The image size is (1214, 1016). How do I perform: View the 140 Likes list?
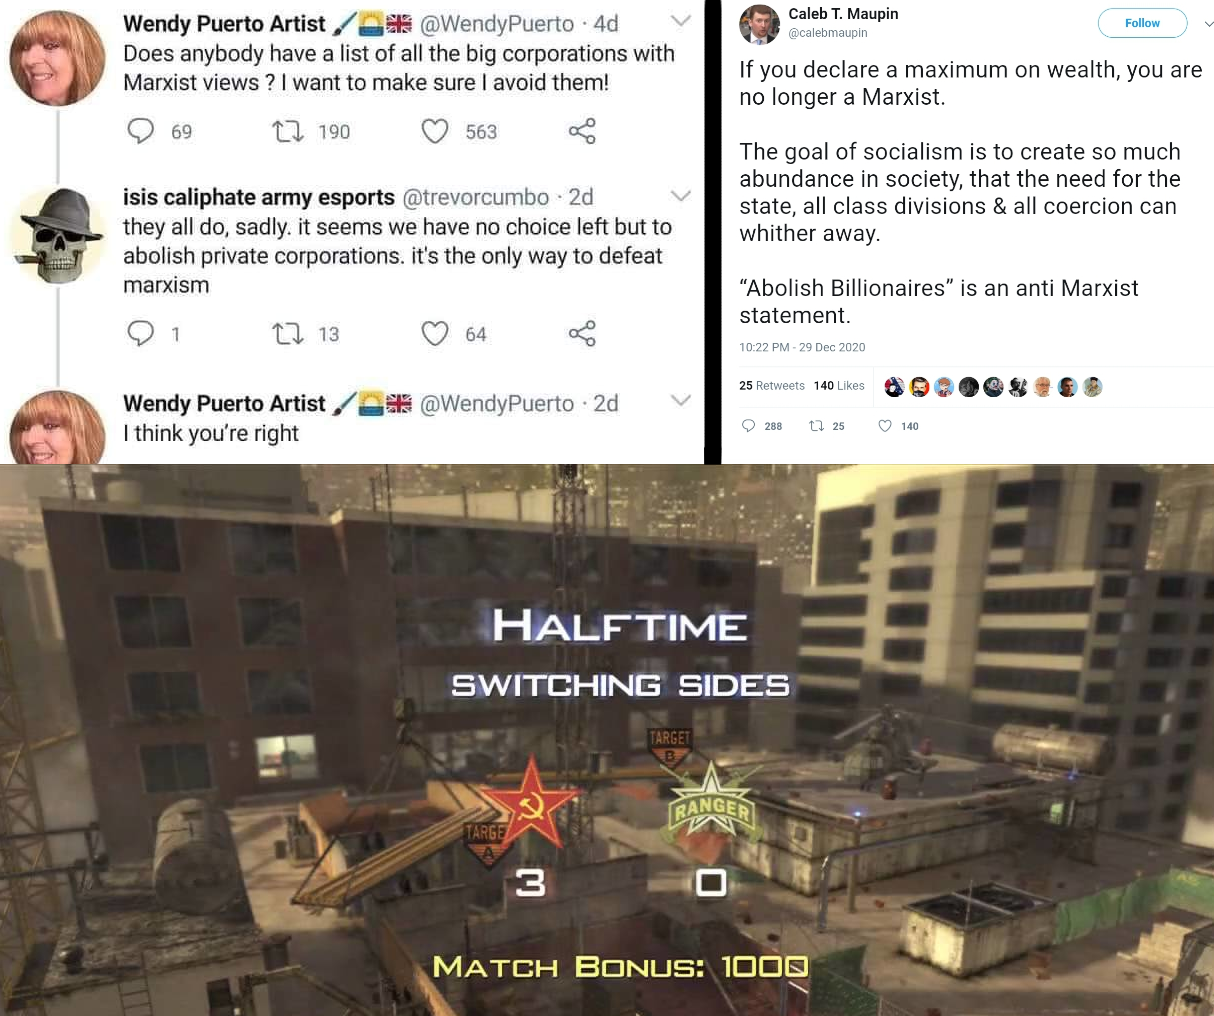click(839, 386)
